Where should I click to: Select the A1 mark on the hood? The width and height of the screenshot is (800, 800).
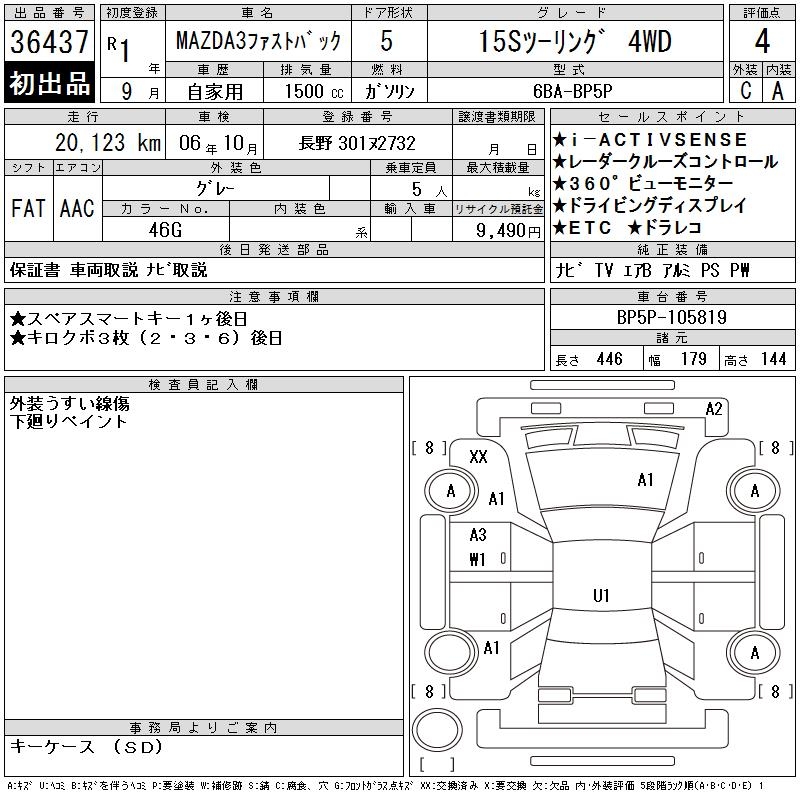(x=645, y=480)
